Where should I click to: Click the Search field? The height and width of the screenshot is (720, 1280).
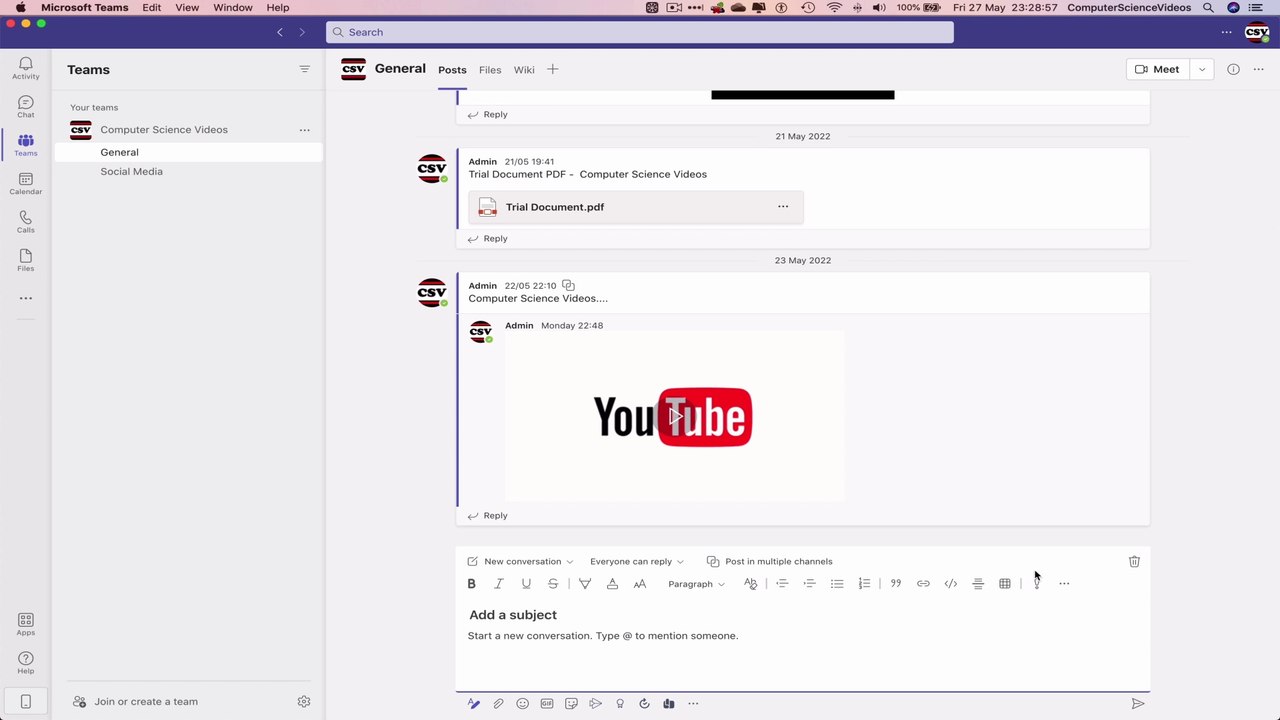(x=640, y=32)
